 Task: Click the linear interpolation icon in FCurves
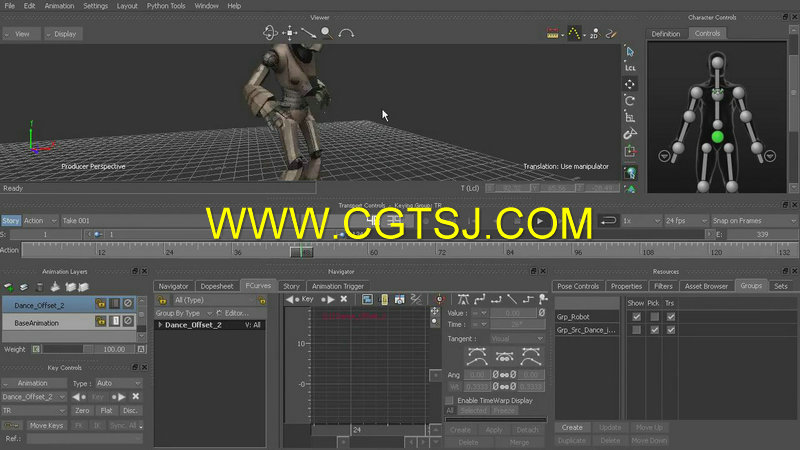(512, 299)
